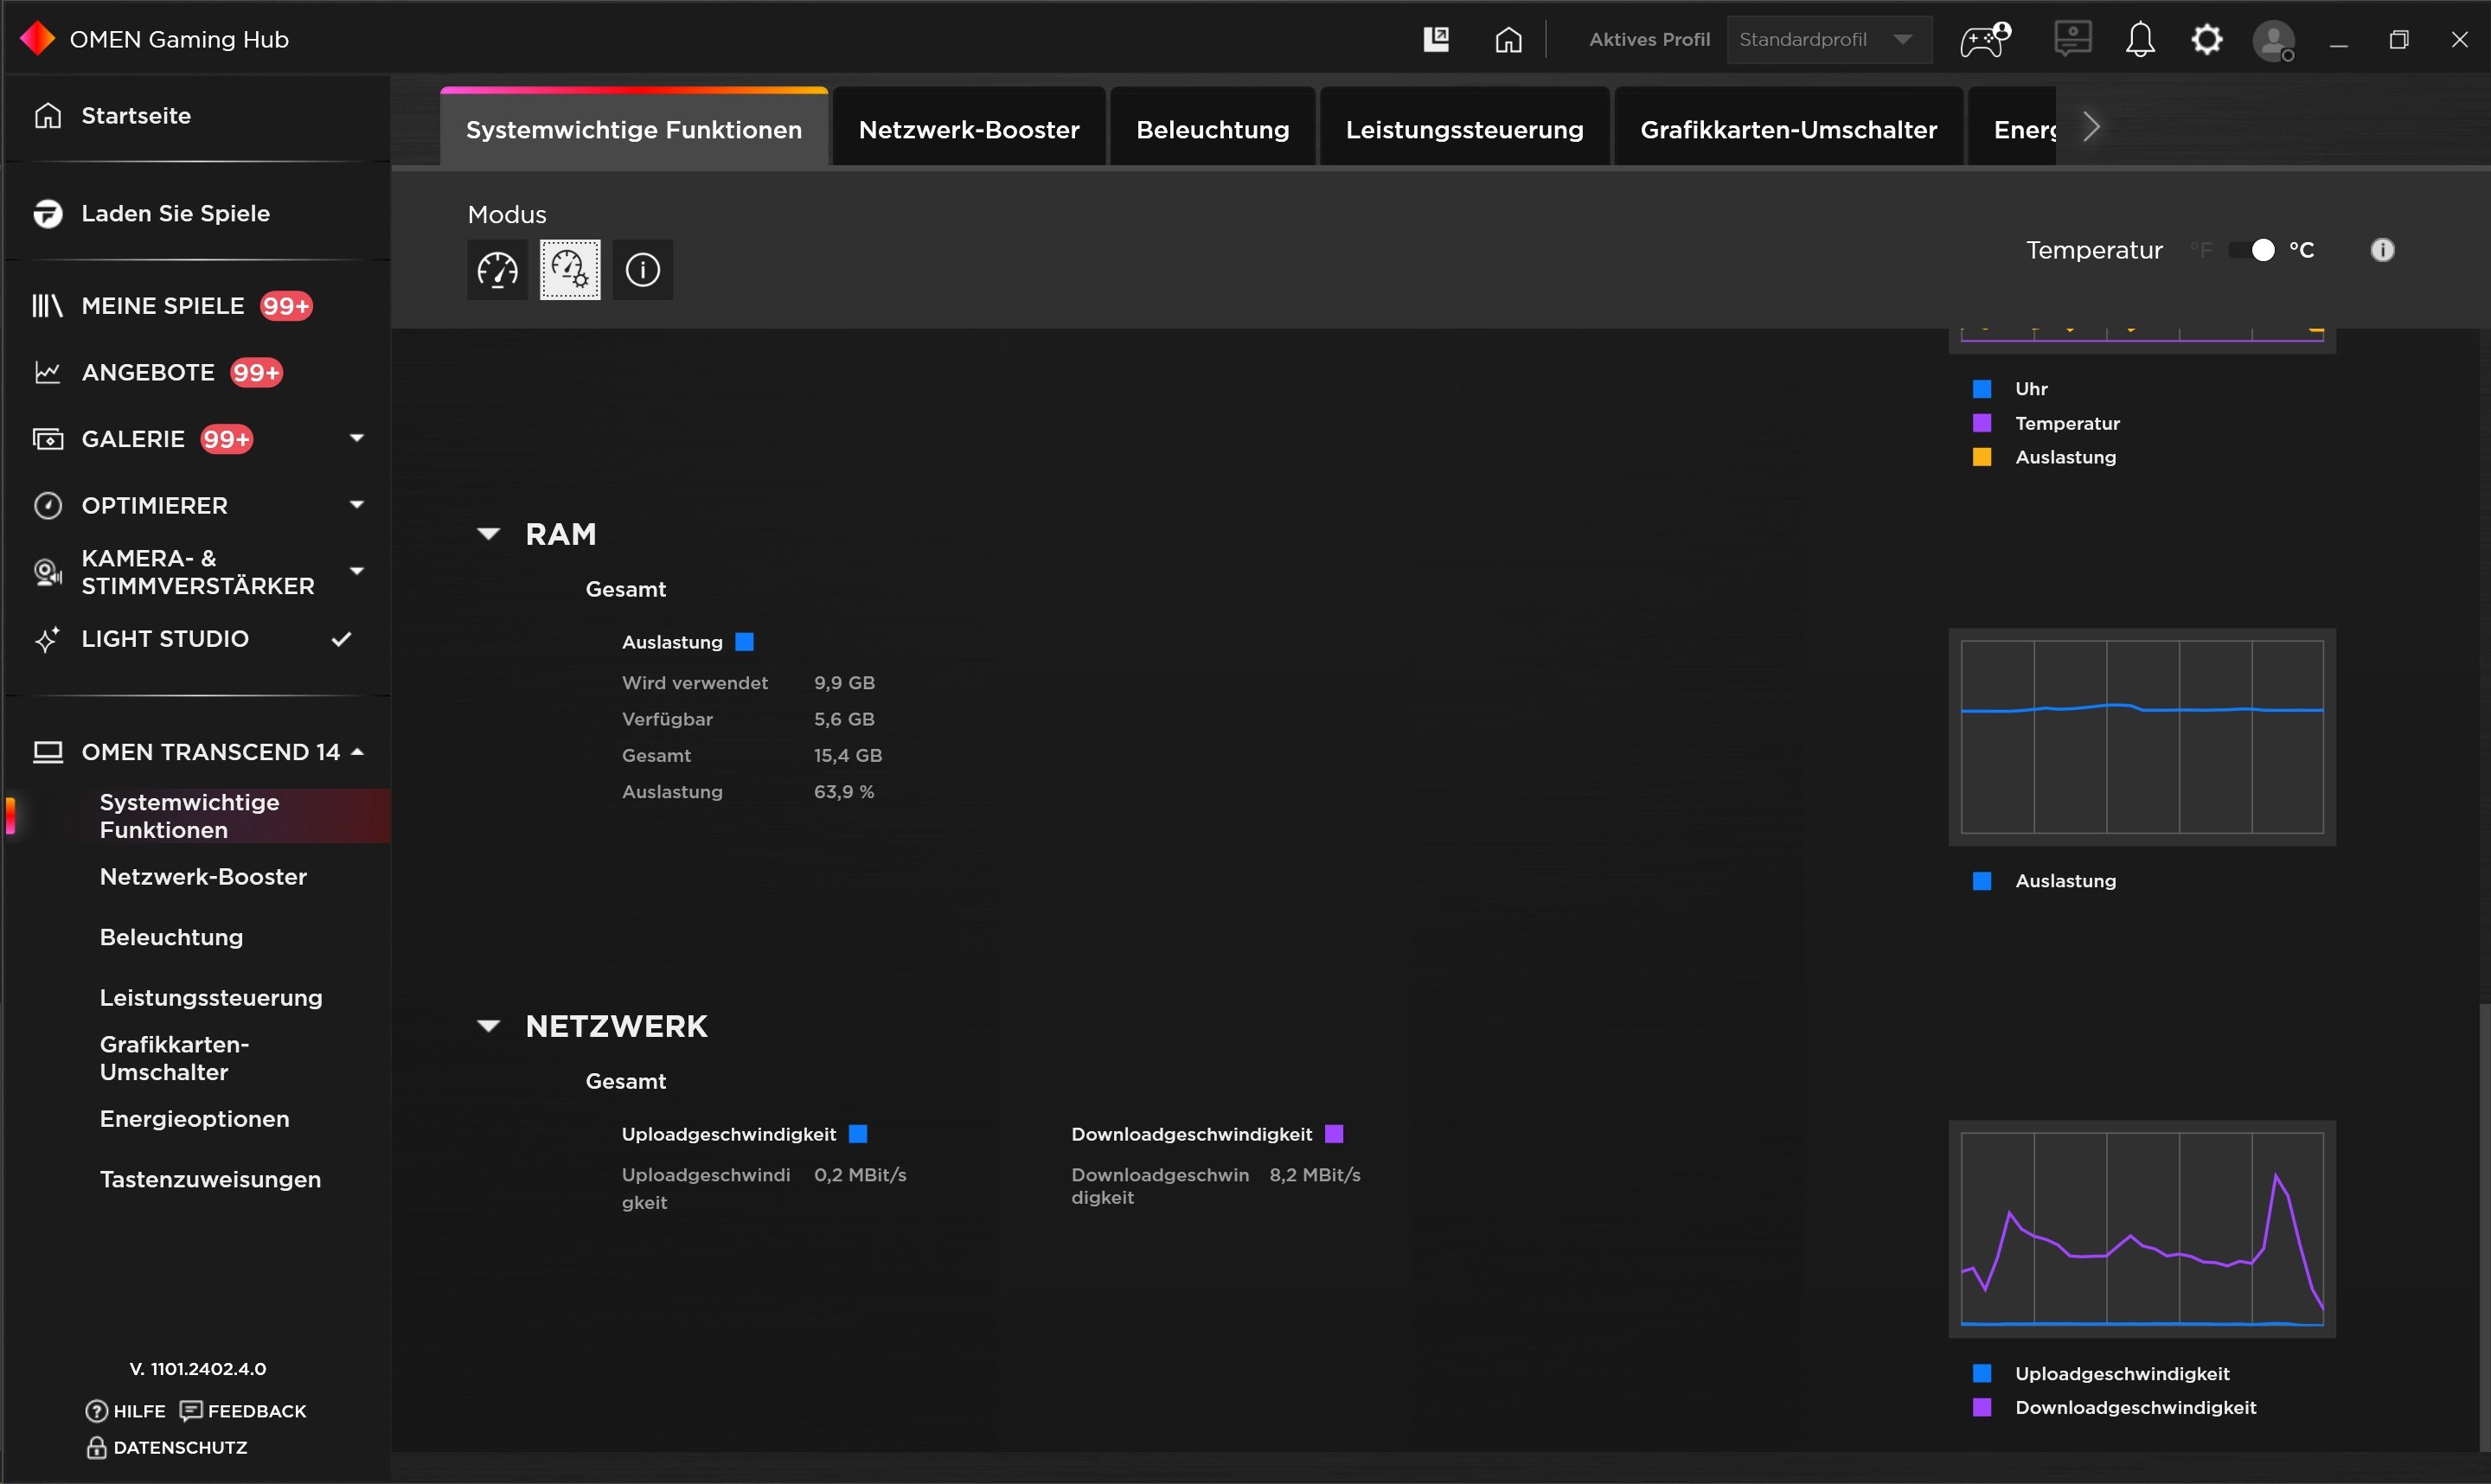Image resolution: width=2491 pixels, height=1484 pixels.
Task: Click the 63,9 % Auslastung value
Action: (x=844, y=792)
